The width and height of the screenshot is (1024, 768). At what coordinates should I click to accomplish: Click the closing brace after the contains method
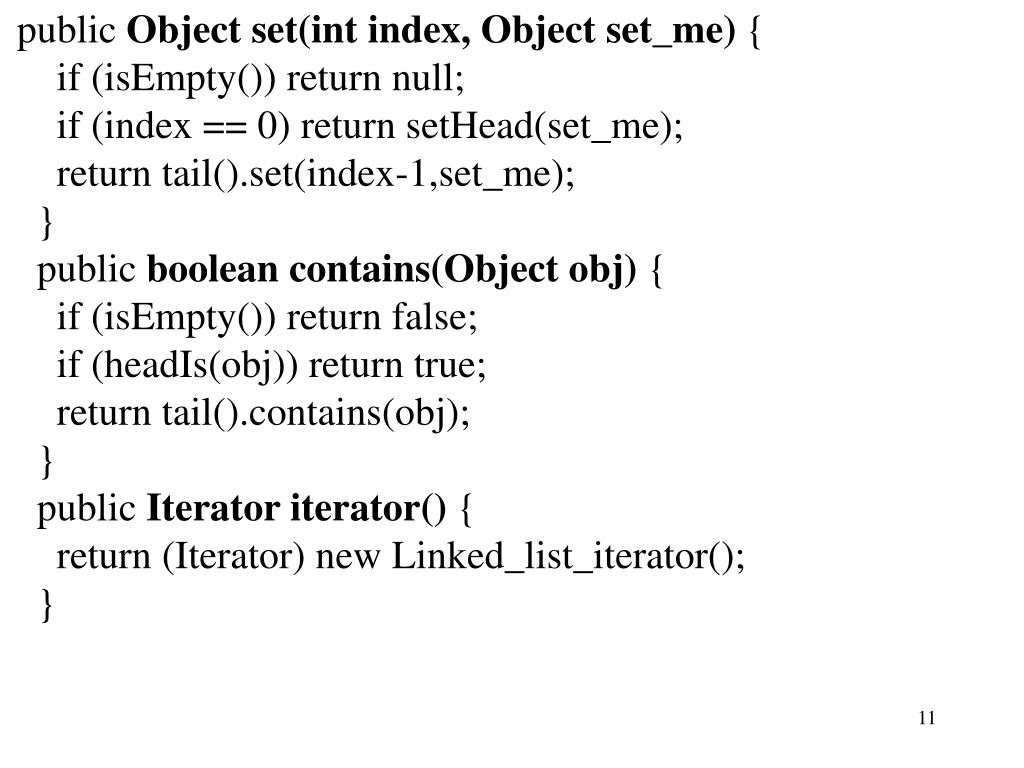pyautogui.click(x=46, y=462)
